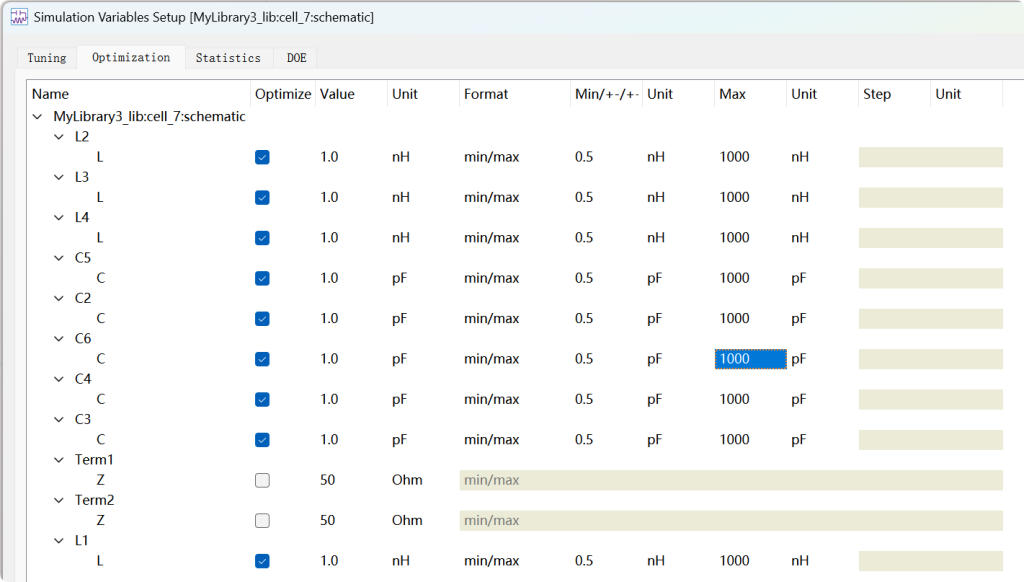Click the Format column header
Image resolution: width=1024 pixels, height=582 pixels.
point(515,94)
